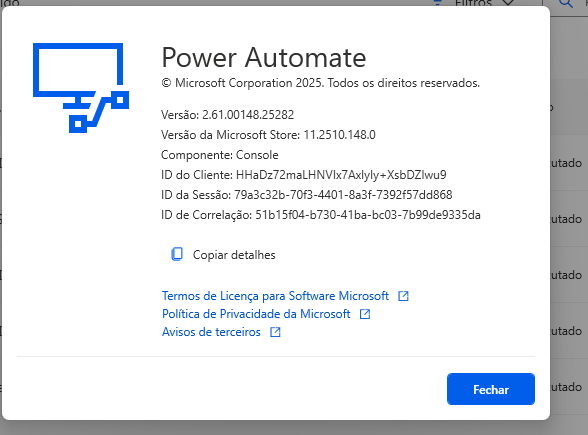Select Versão da Microsoft Store: 11.2510.148.0 text
The image size is (588, 435).
pyautogui.click(x=268, y=135)
